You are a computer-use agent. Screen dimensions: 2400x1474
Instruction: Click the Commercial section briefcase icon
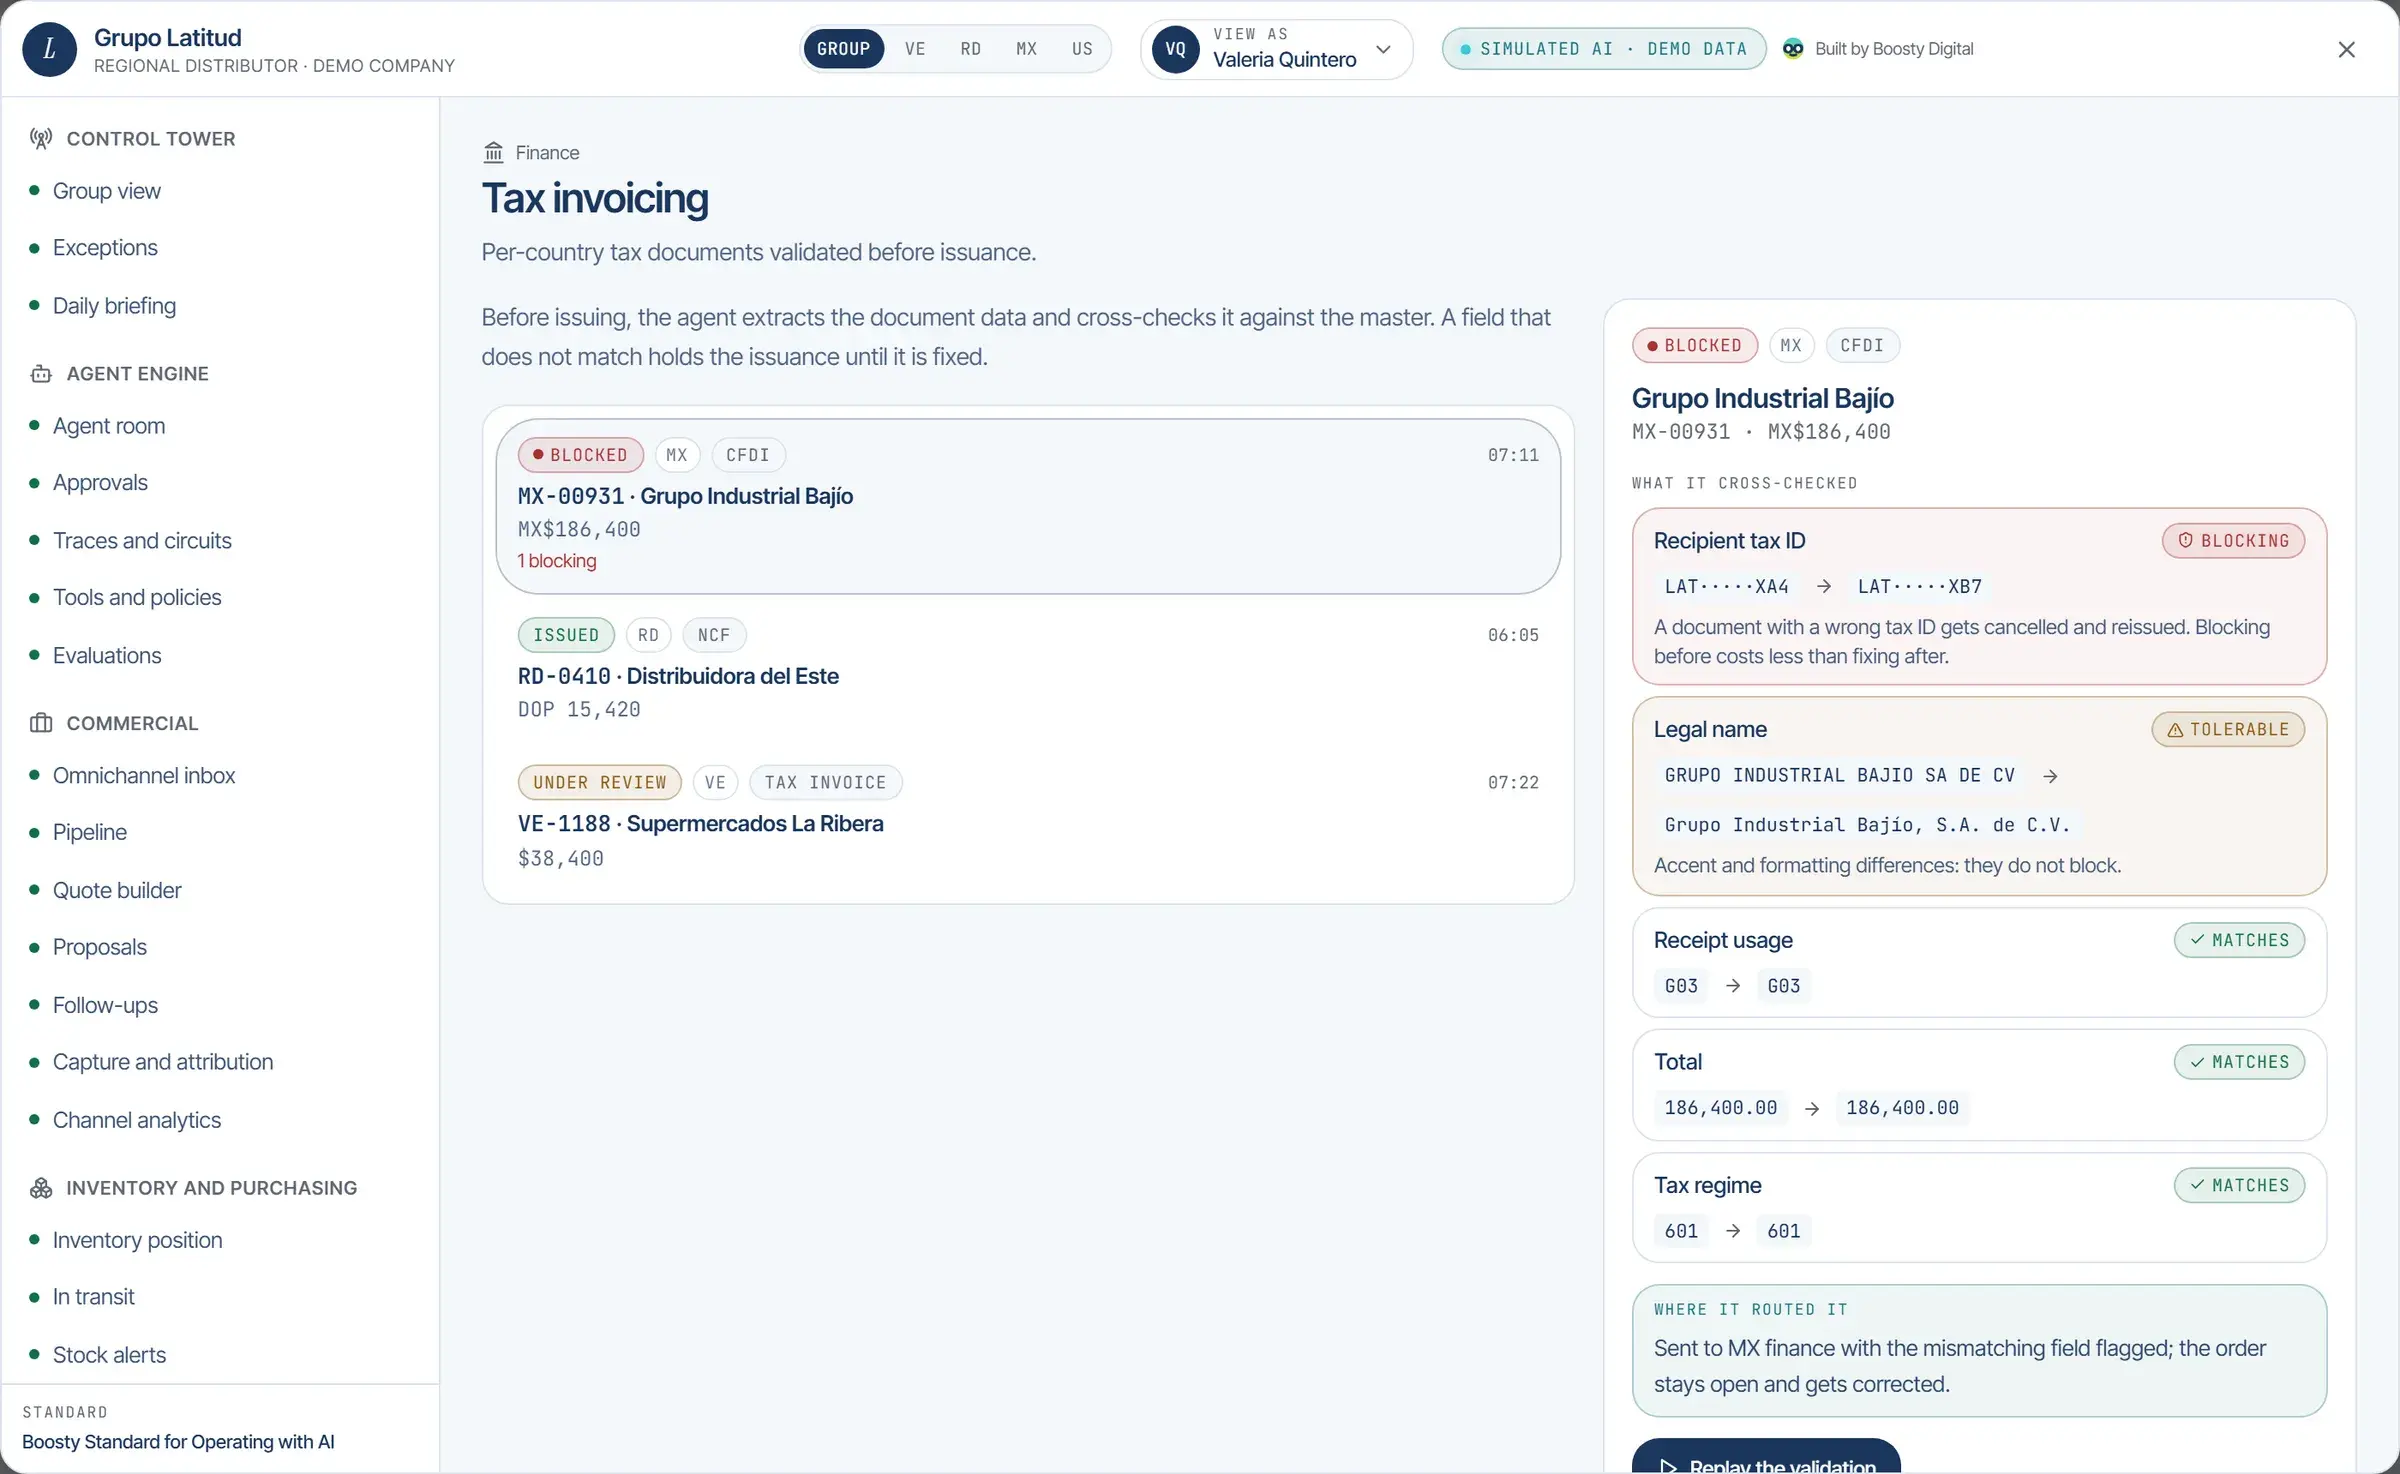click(x=41, y=723)
